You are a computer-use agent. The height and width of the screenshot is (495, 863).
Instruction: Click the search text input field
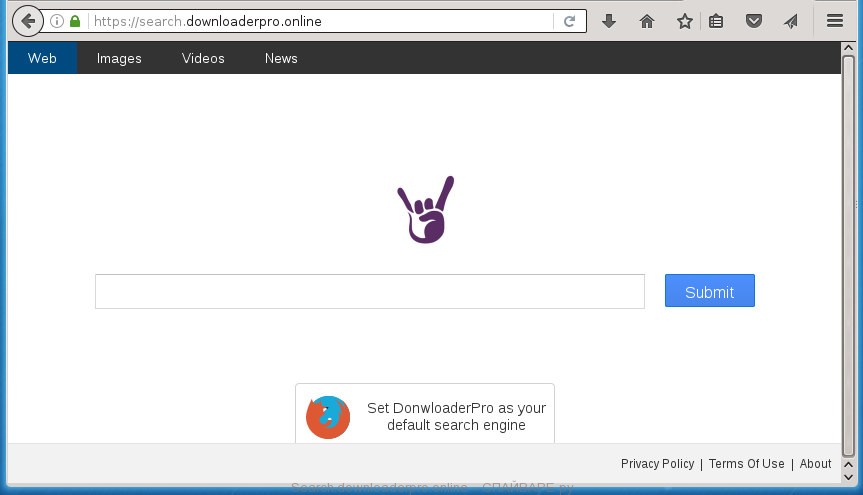tap(369, 292)
